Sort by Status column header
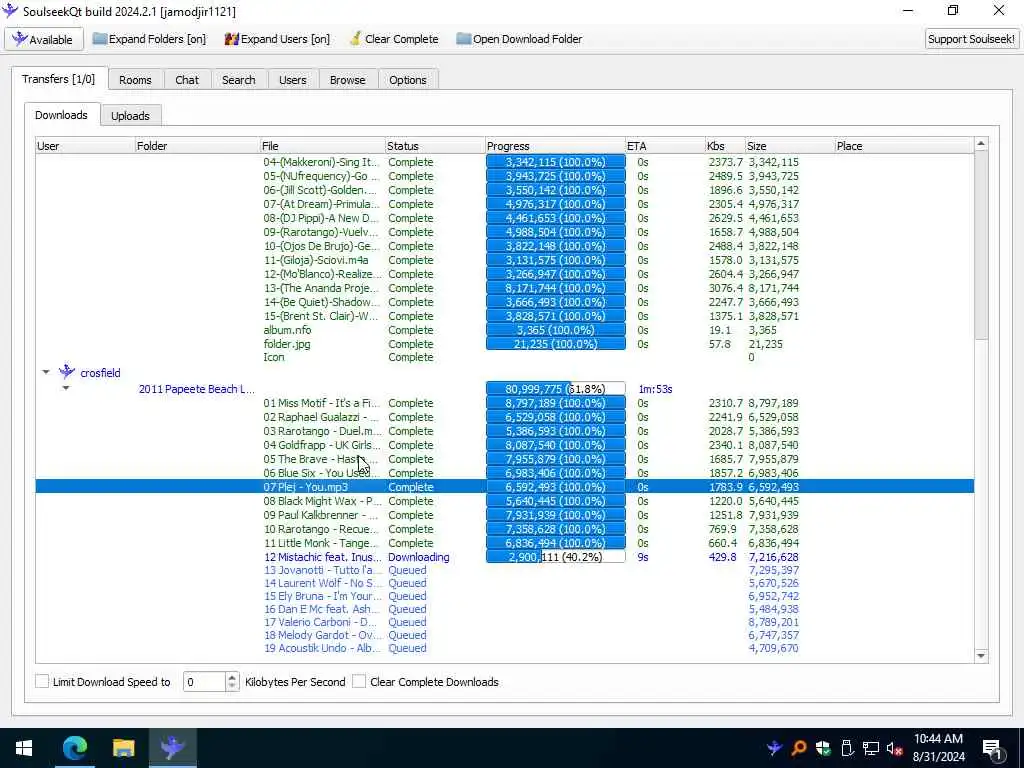Viewport: 1024px width, 768px height. pos(434,146)
